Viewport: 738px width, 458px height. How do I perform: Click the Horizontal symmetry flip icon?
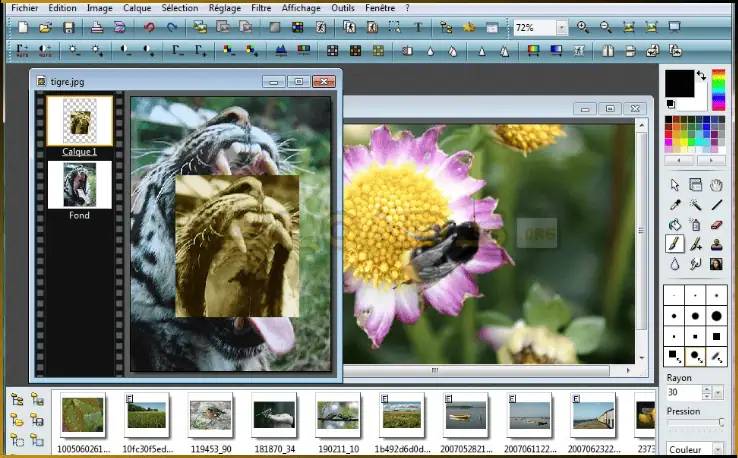coord(608,50)
